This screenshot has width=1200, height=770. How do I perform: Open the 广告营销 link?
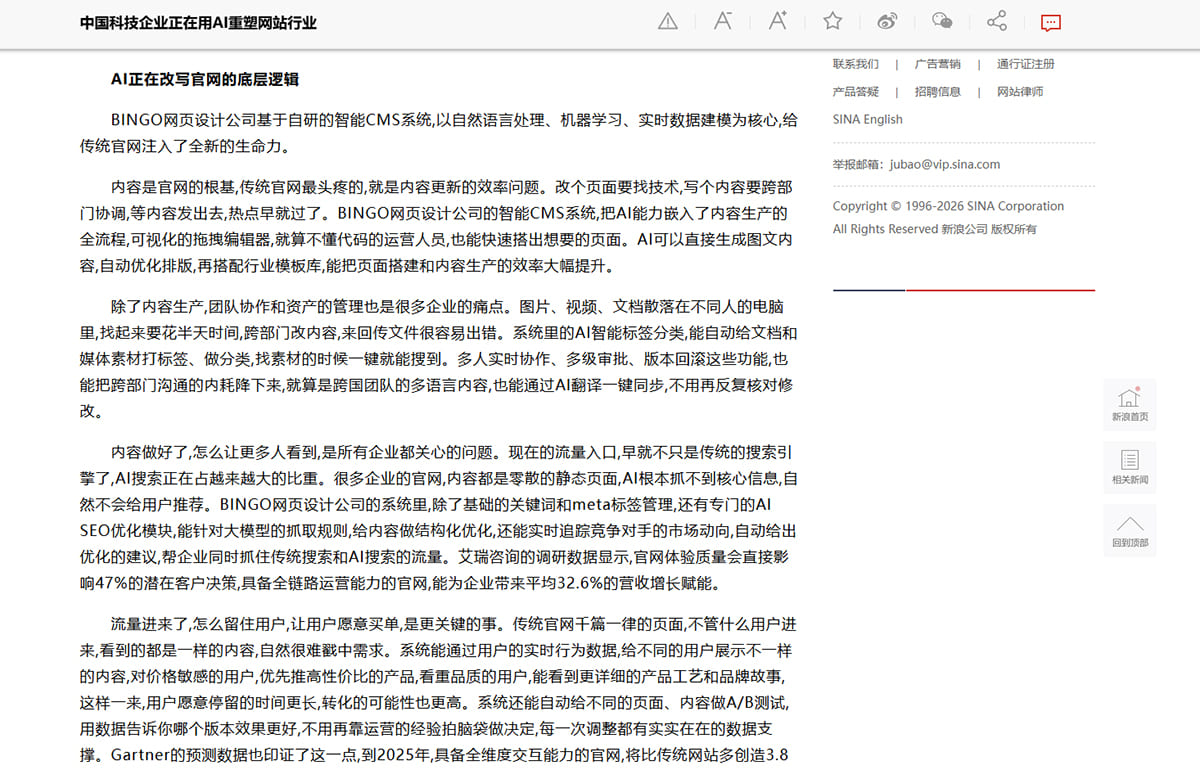938,64
